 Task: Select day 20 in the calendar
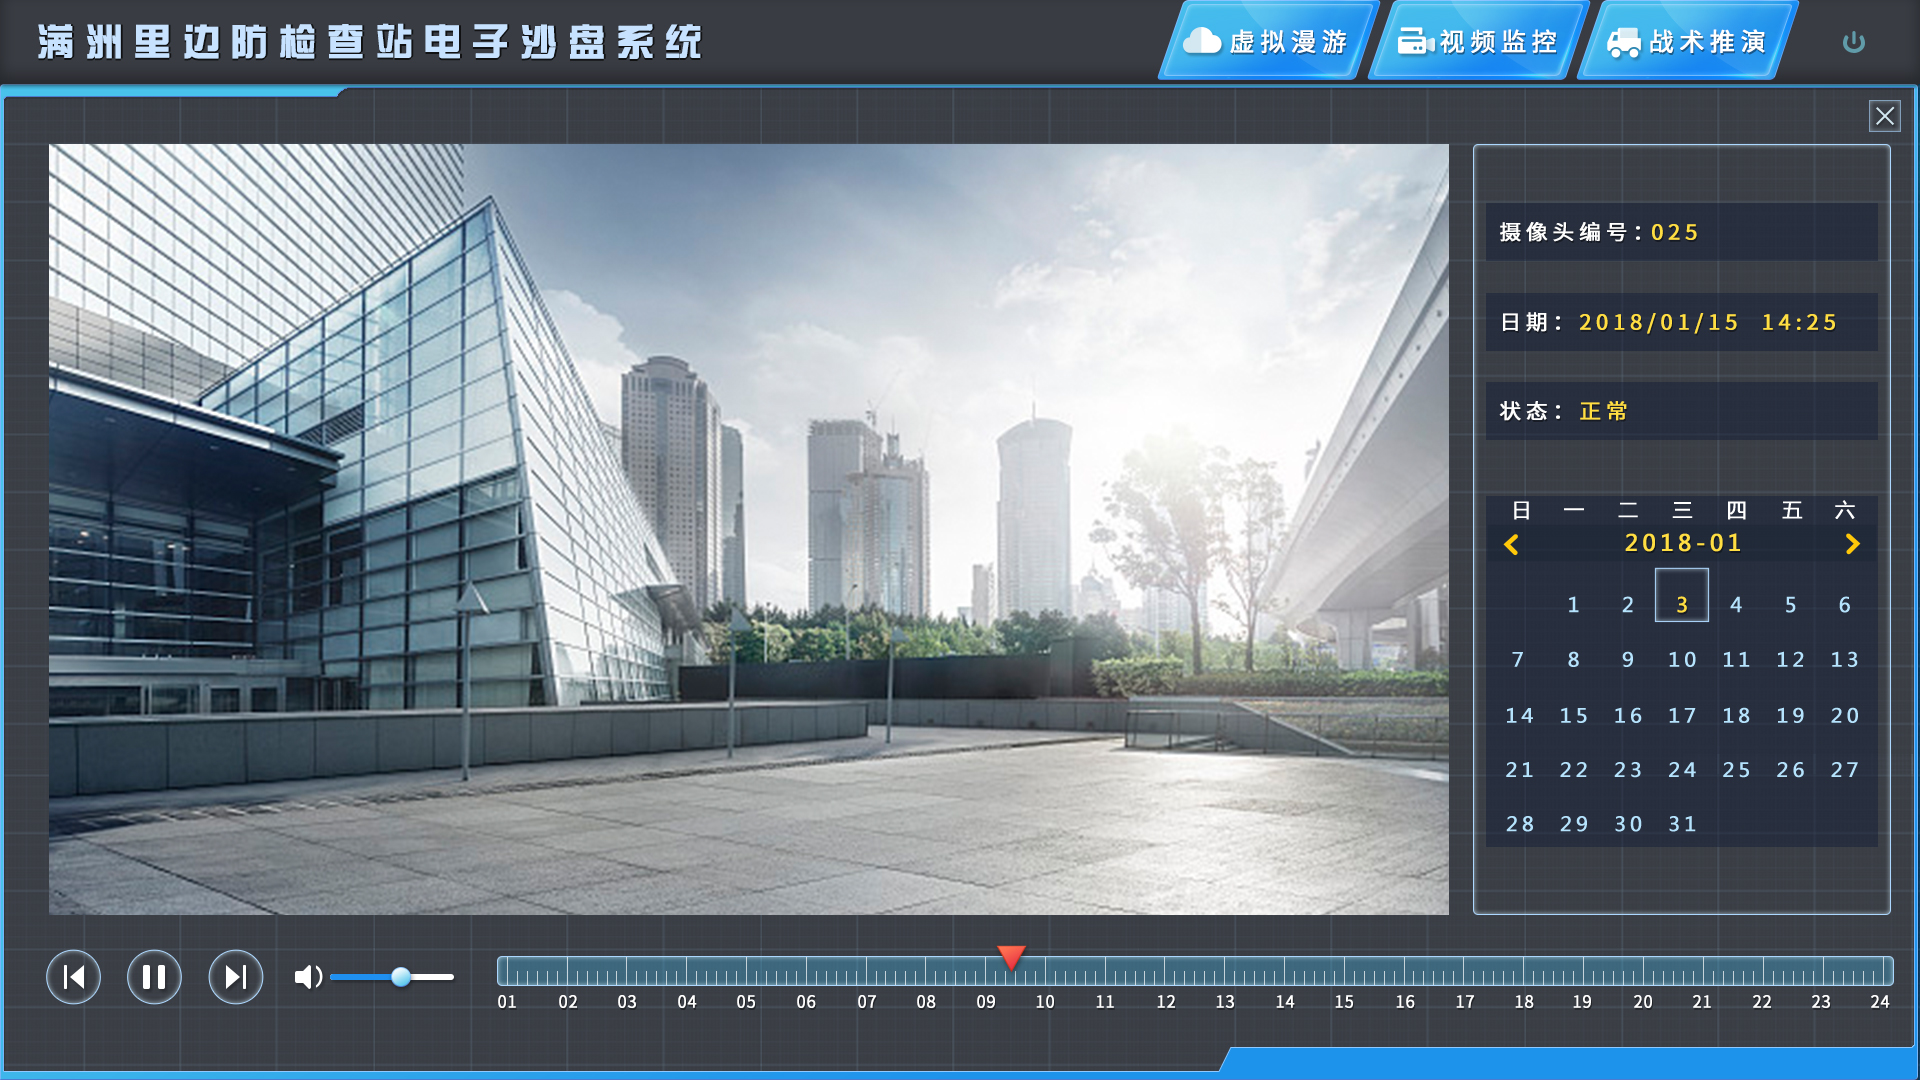coord(1844,715)
